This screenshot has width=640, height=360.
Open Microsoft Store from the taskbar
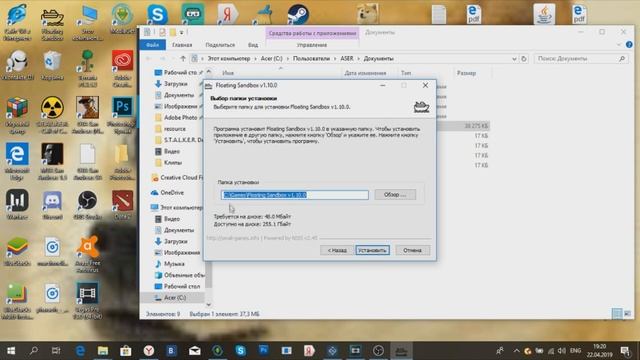click(126, 351)
